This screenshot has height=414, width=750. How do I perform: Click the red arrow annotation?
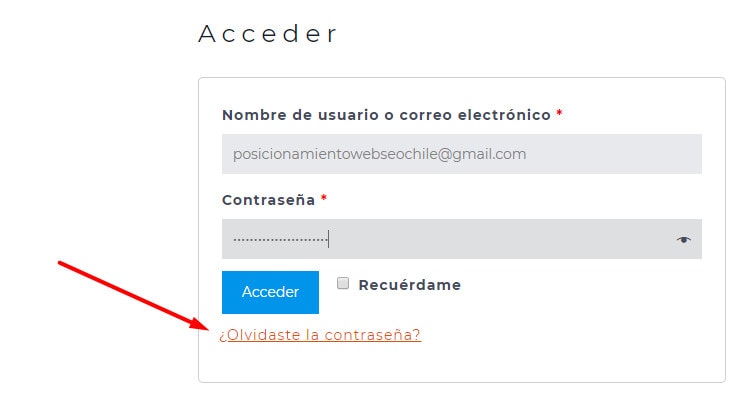click(133, 295)
